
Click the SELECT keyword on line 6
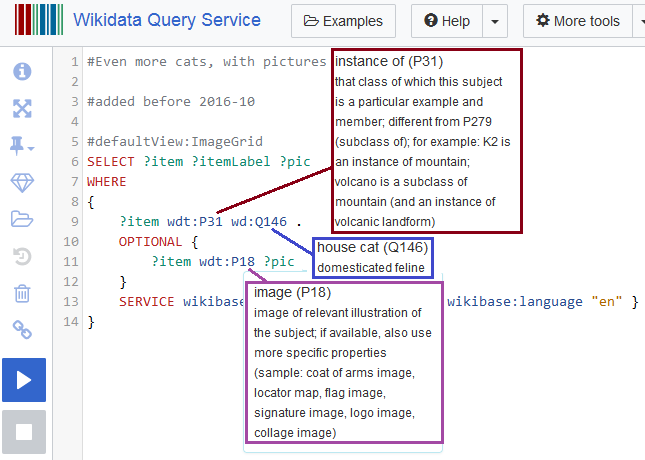(111, 161)
